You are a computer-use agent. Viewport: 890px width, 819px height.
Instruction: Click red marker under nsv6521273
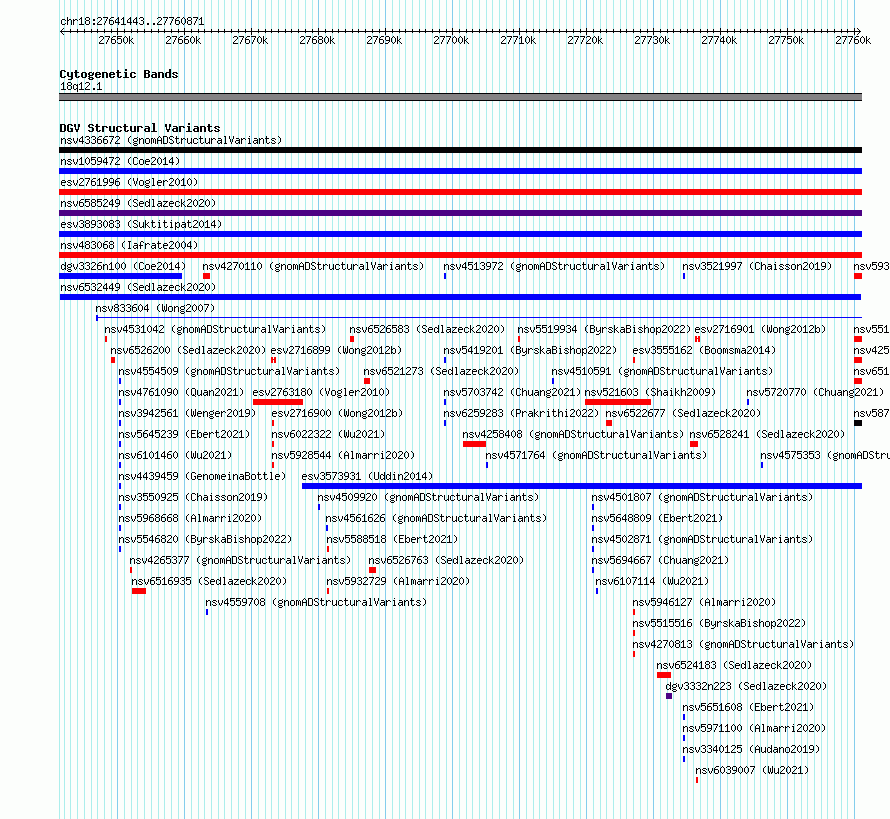click(367, 381)
